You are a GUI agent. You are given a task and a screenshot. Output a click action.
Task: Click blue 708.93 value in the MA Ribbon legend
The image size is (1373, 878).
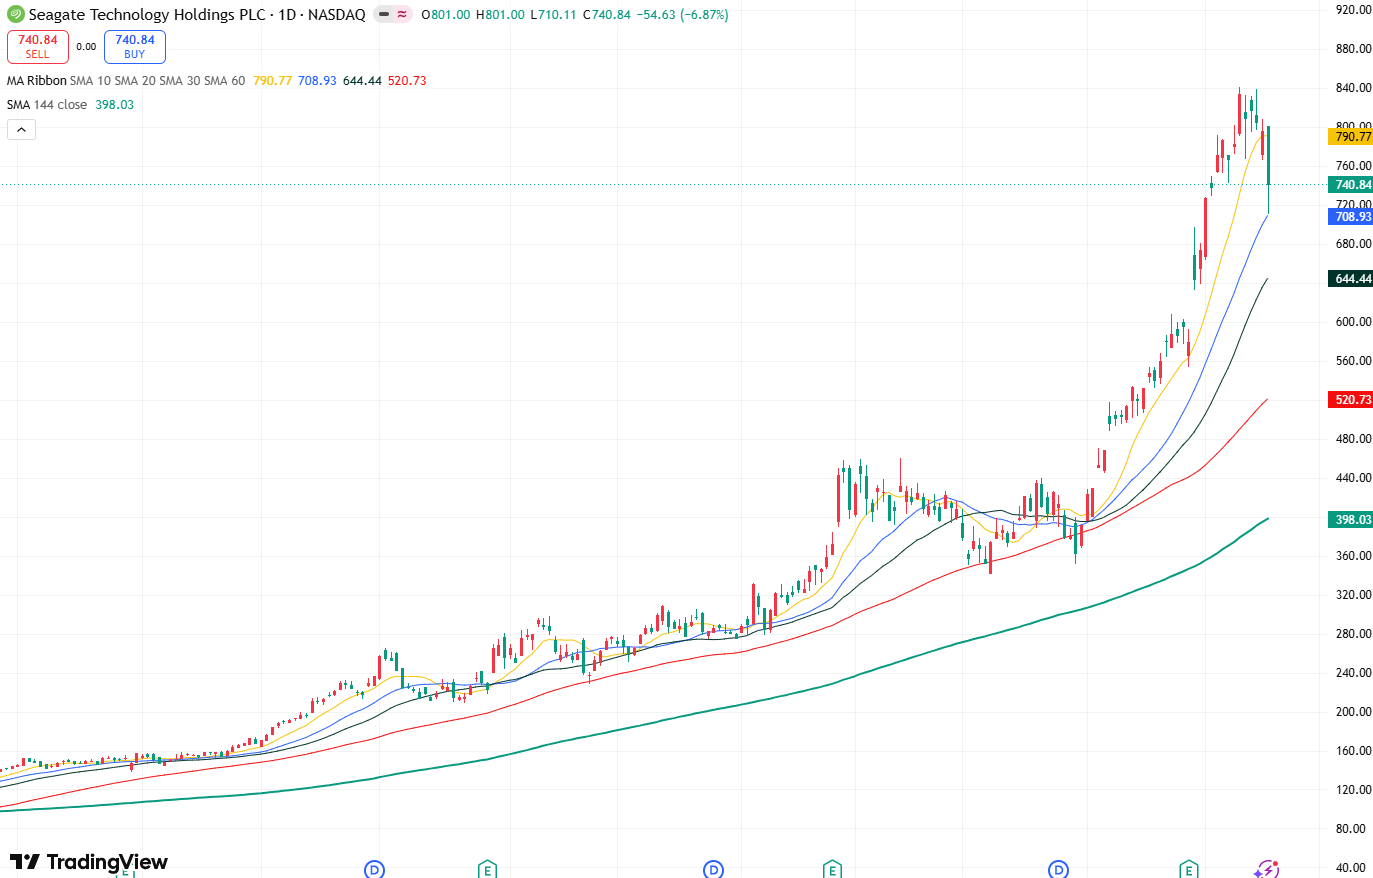click(x=317, y=81)
